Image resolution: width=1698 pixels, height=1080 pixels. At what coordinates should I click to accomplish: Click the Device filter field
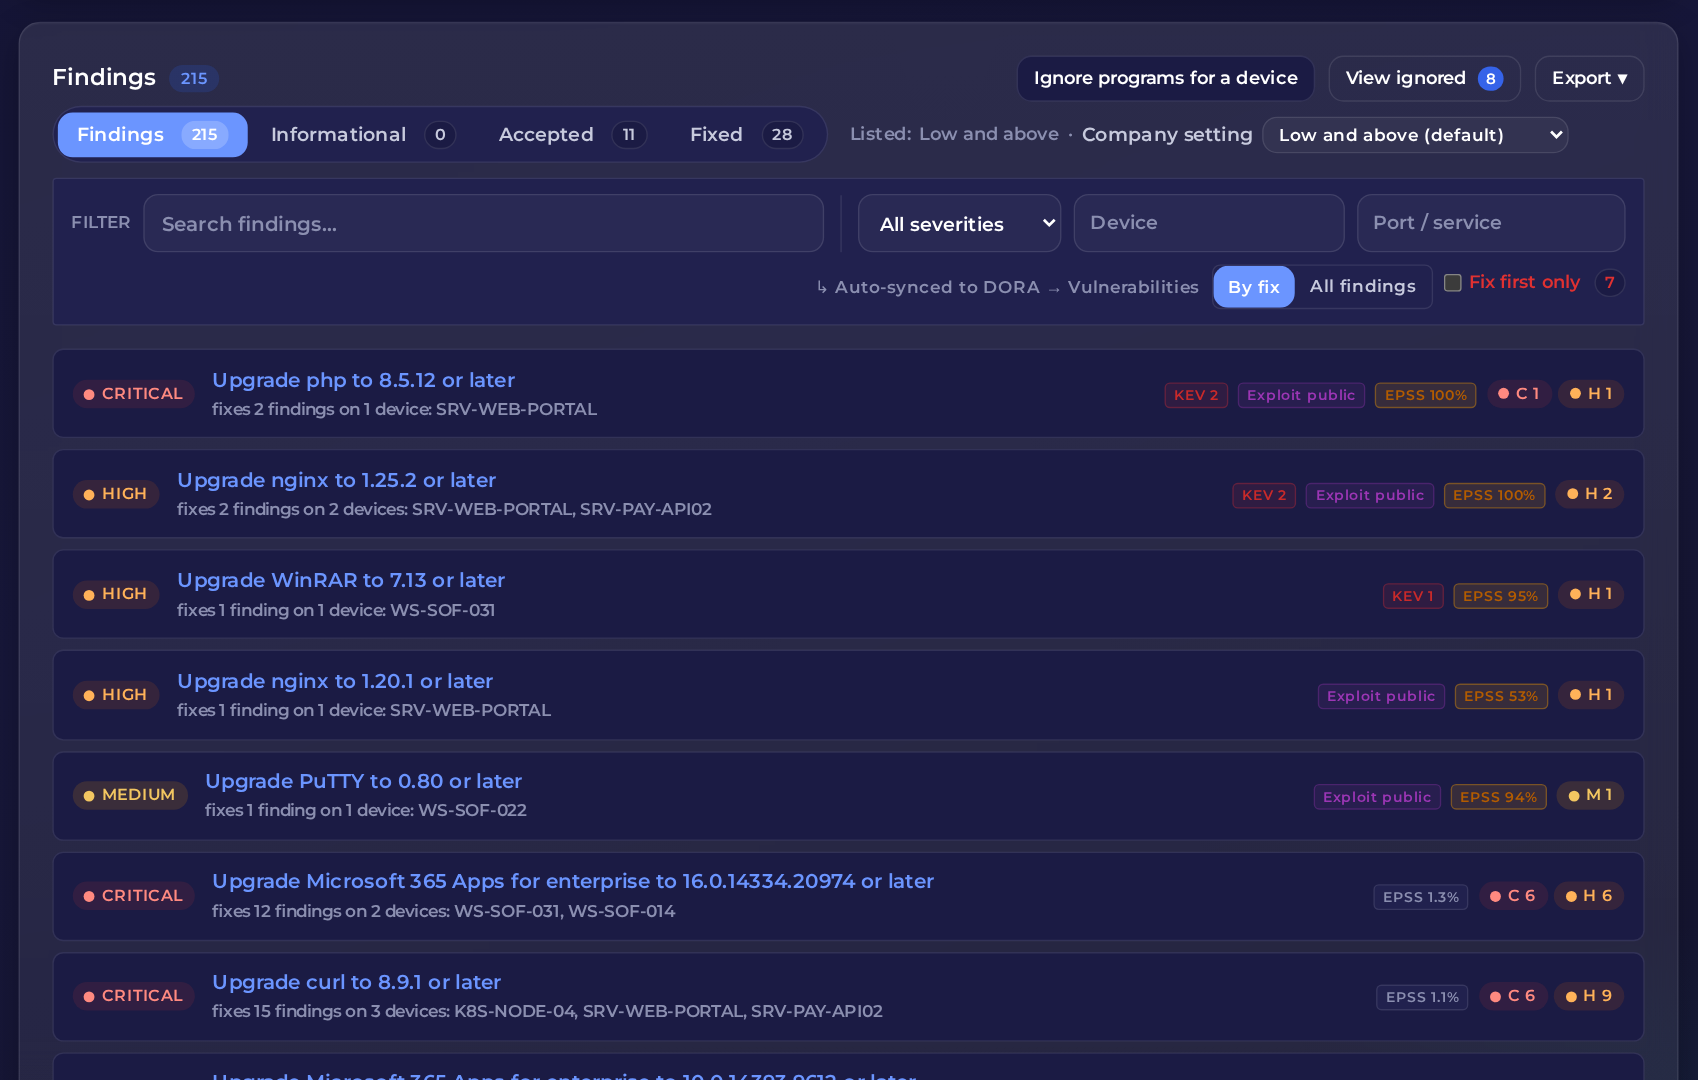[x=1209, y=223]
